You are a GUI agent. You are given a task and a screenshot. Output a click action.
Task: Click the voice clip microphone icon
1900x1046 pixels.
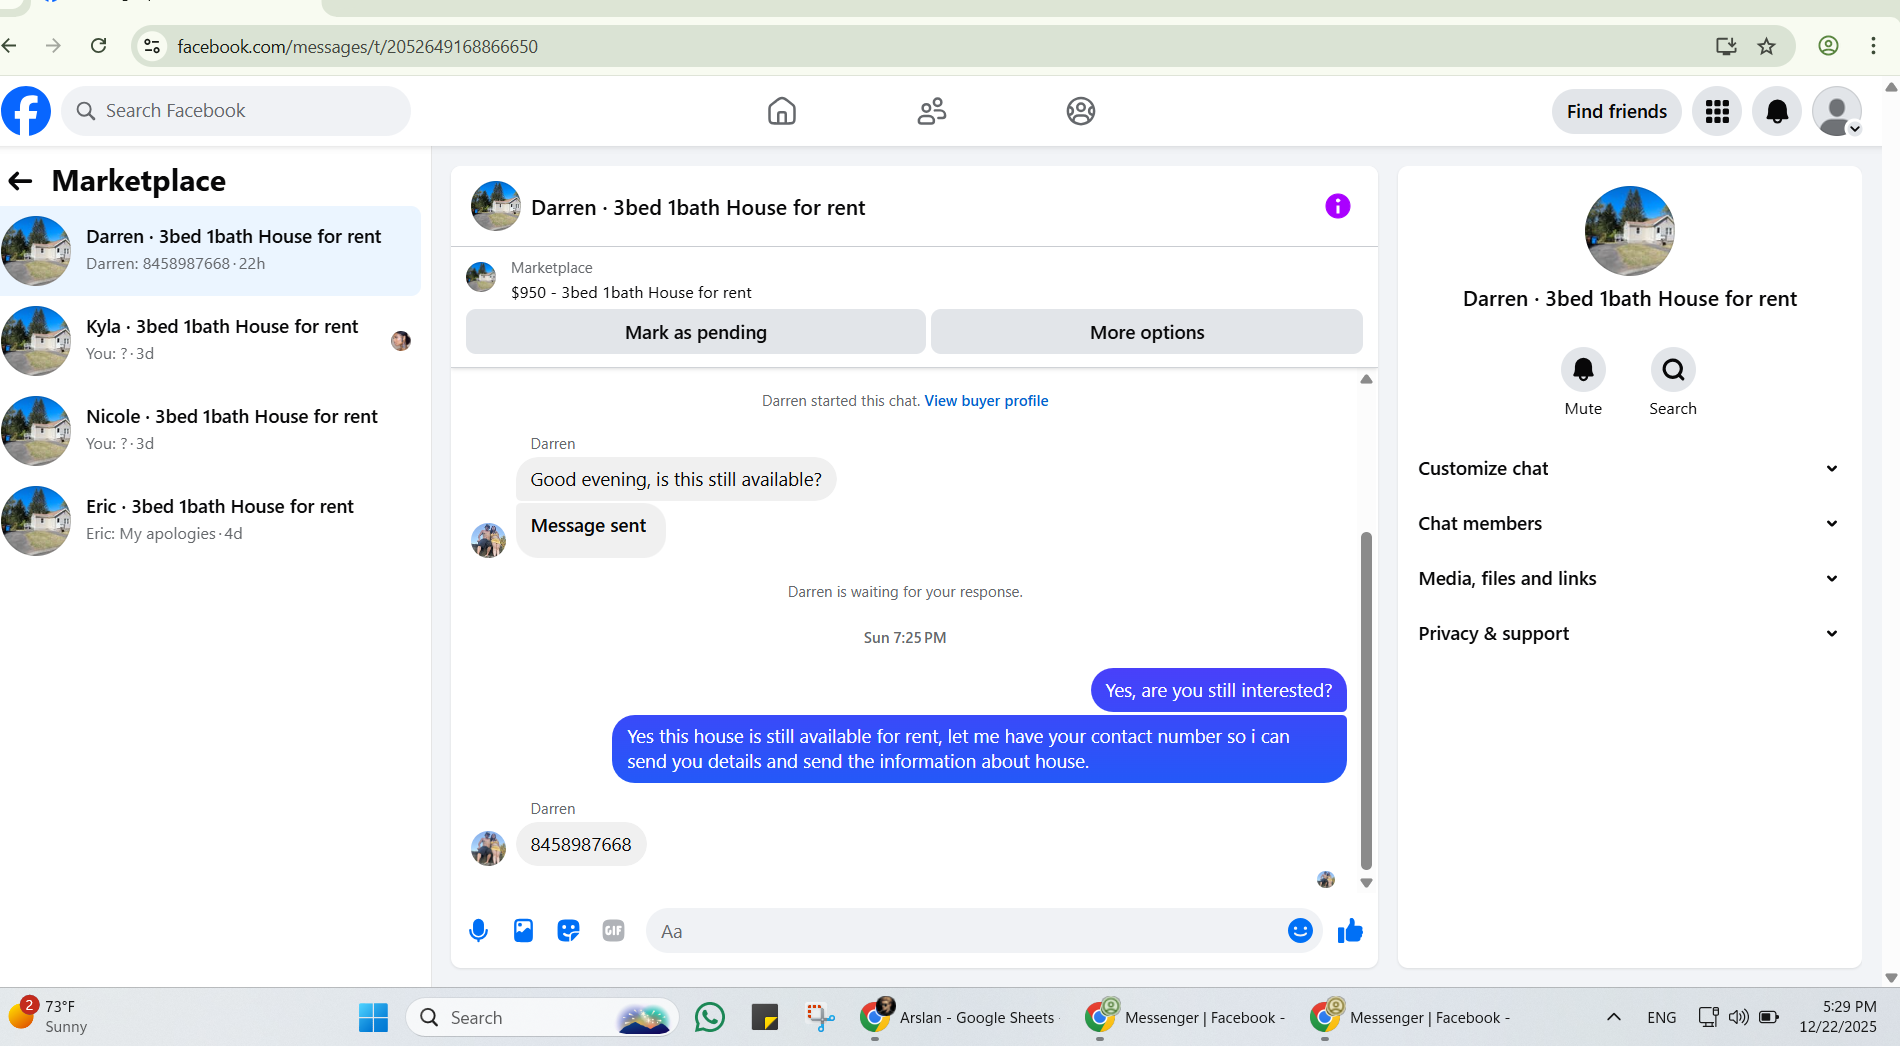click(x=479, y=931)
